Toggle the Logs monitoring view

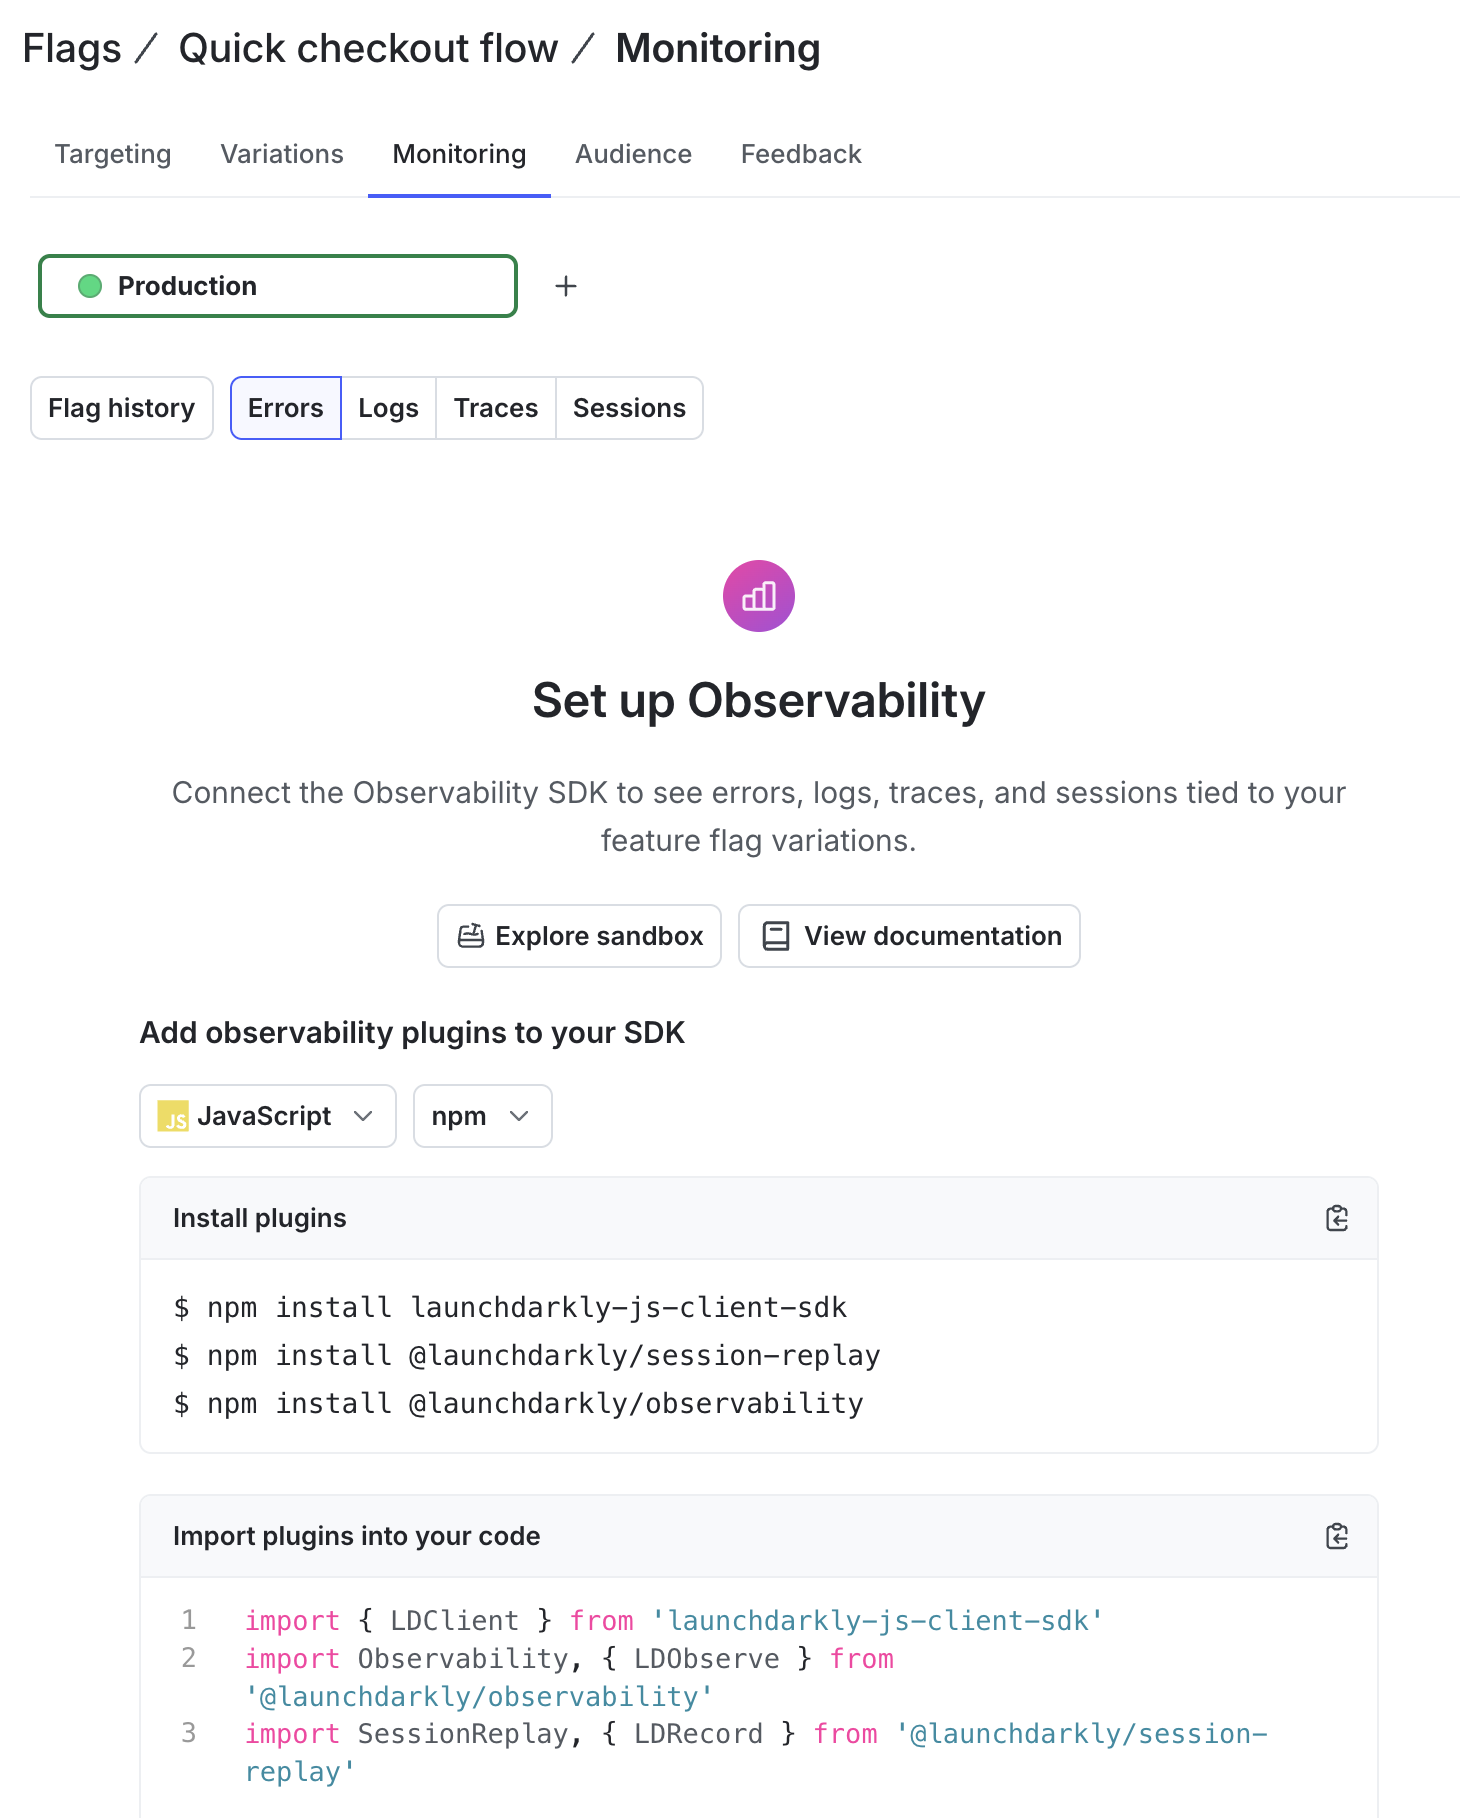tap(388, 408)
